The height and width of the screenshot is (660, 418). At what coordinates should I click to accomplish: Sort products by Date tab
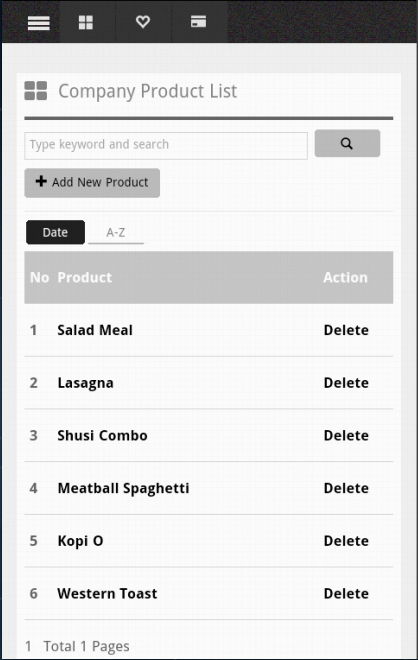[55, 232]
